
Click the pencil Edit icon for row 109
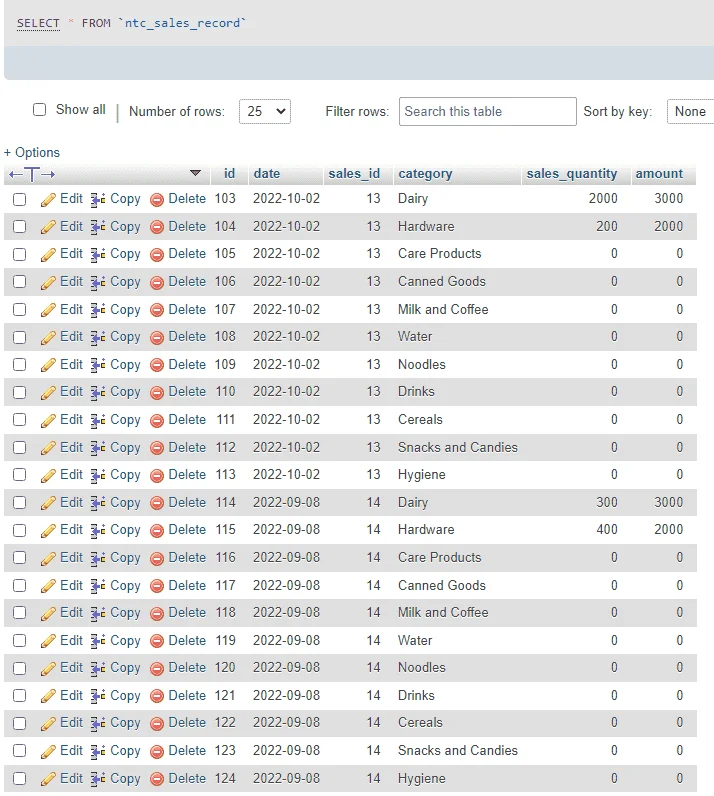48,365
